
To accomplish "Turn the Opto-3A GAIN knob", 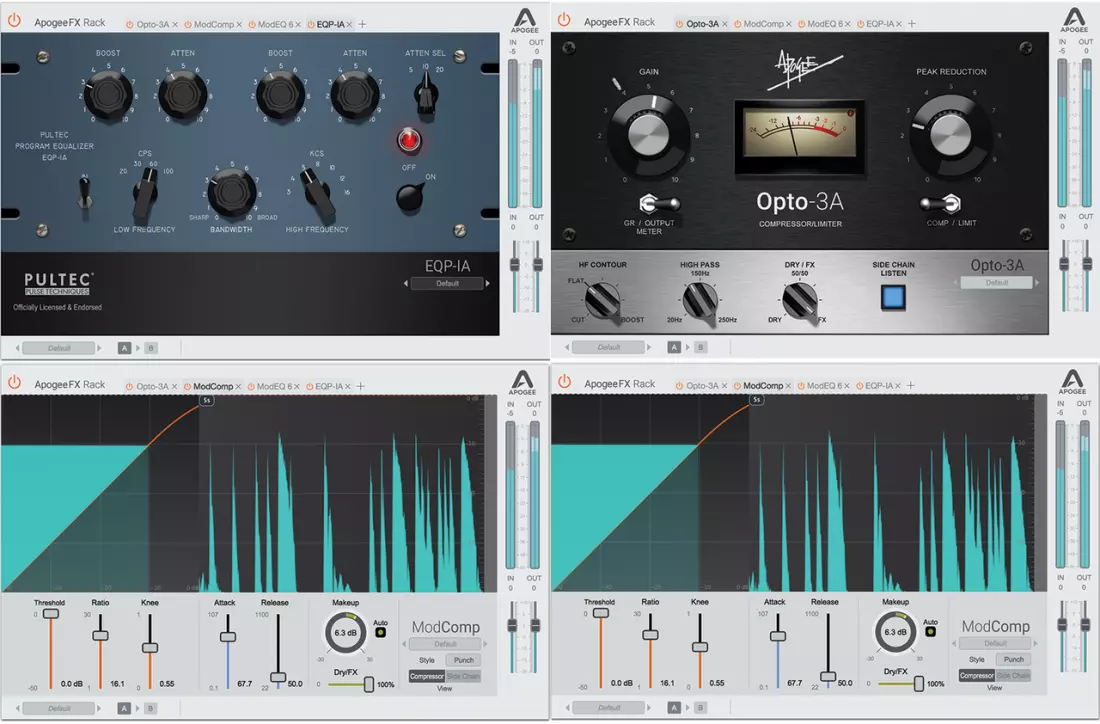I will tap(649, 135).
